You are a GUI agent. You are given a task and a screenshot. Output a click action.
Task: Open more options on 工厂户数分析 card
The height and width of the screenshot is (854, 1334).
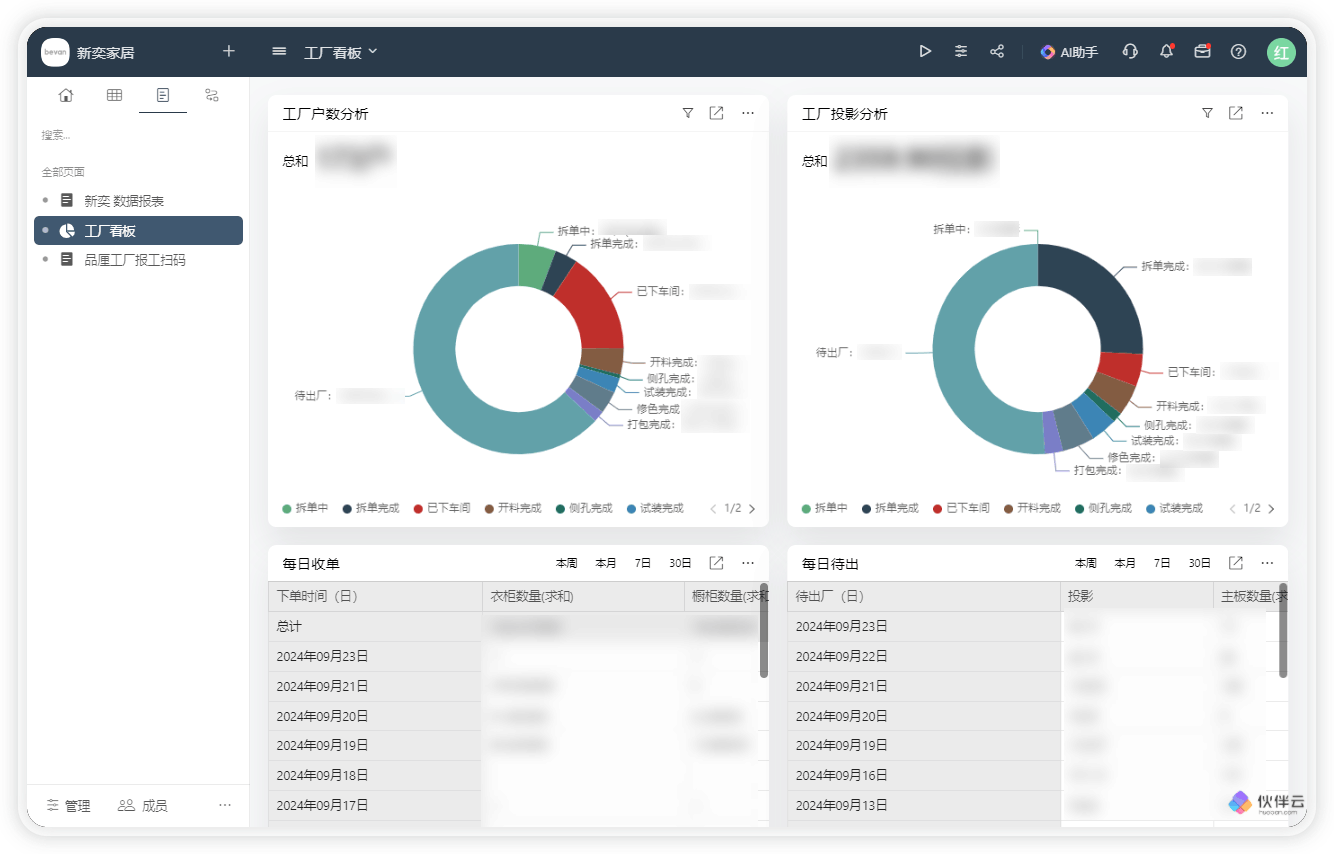[x=748, y=113]
